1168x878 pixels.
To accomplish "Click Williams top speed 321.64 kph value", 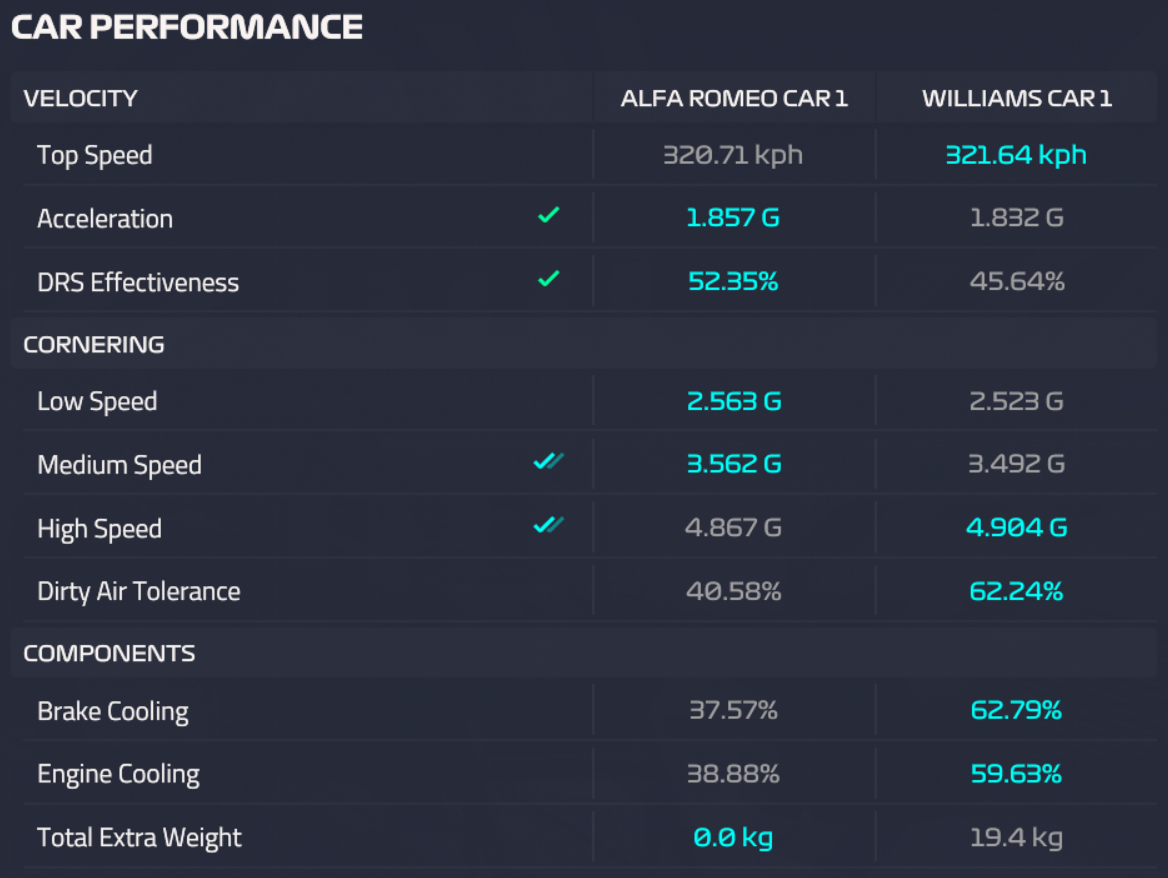I will pos(1016,155).
